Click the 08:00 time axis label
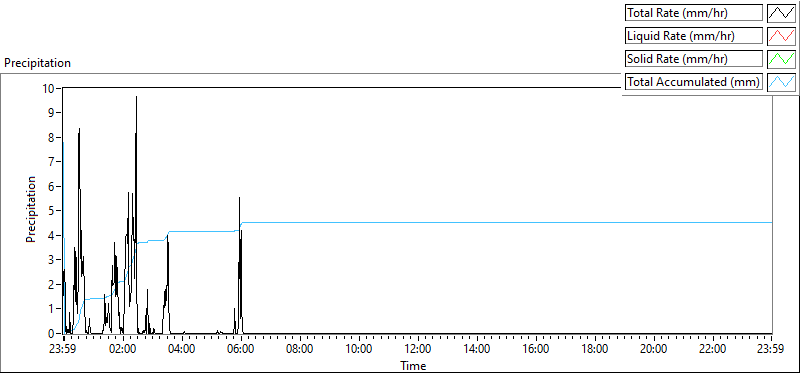 (300, 350)
